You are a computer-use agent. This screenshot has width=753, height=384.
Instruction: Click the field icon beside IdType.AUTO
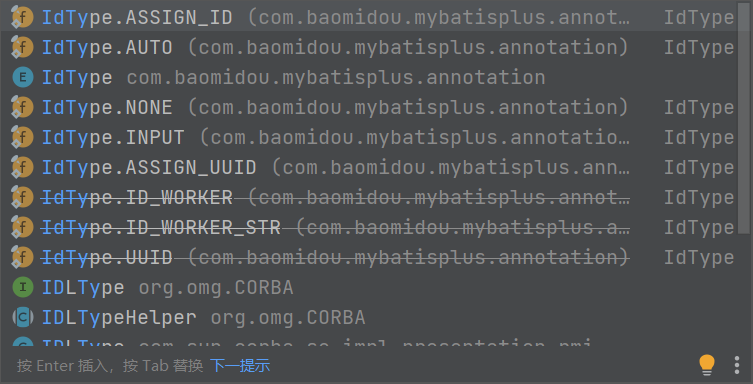click(22, 48)
